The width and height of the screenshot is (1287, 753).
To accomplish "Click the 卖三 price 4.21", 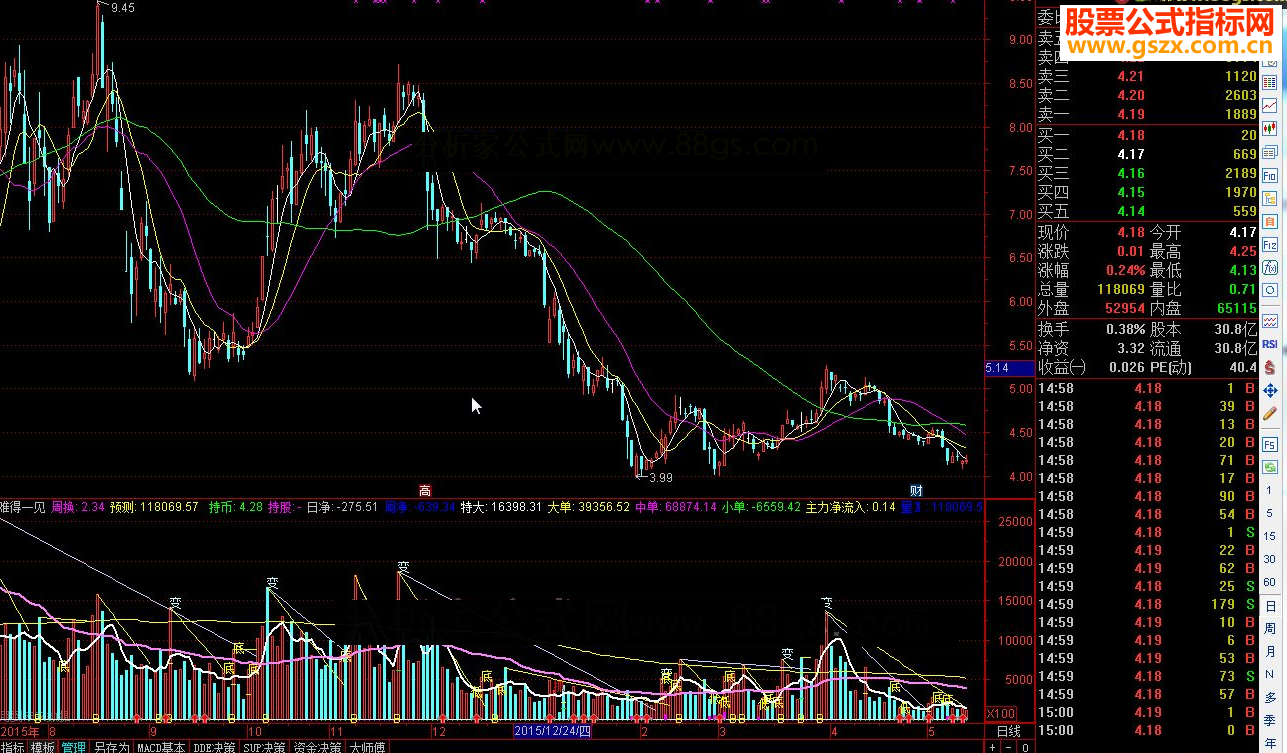I will (x=1131, y=76).
